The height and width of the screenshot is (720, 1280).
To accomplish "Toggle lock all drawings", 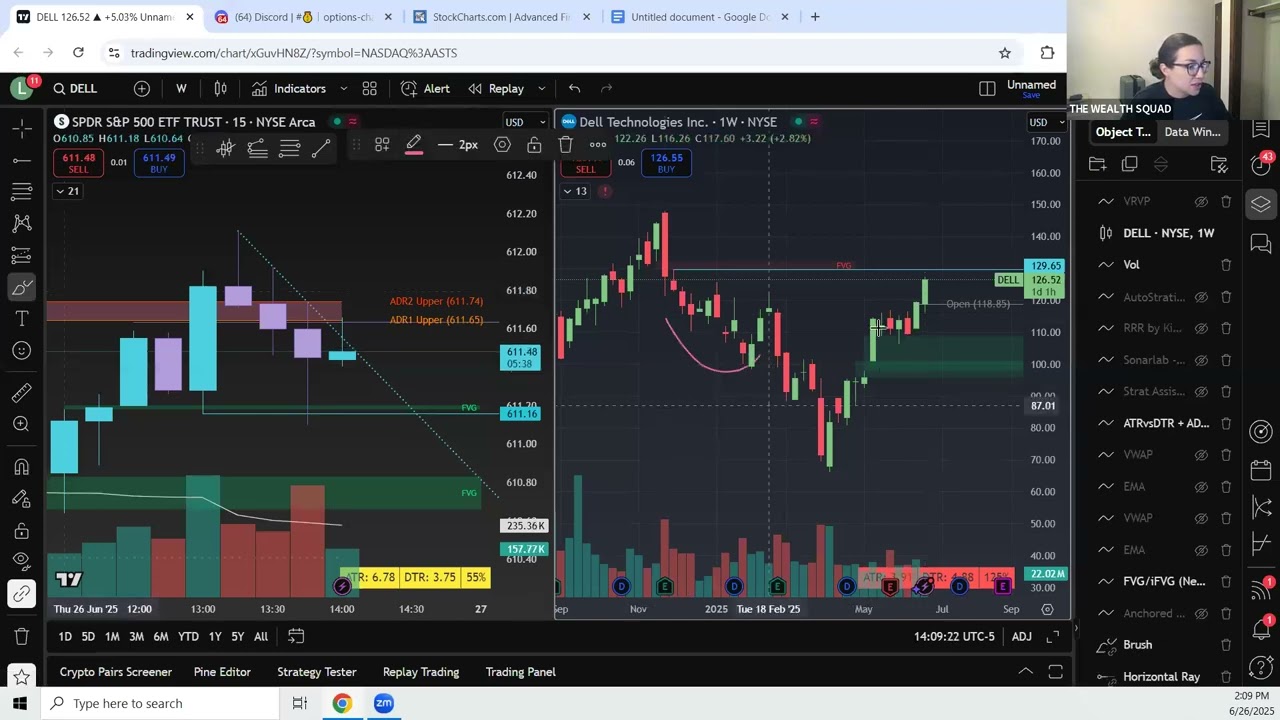I will [21, 530].
